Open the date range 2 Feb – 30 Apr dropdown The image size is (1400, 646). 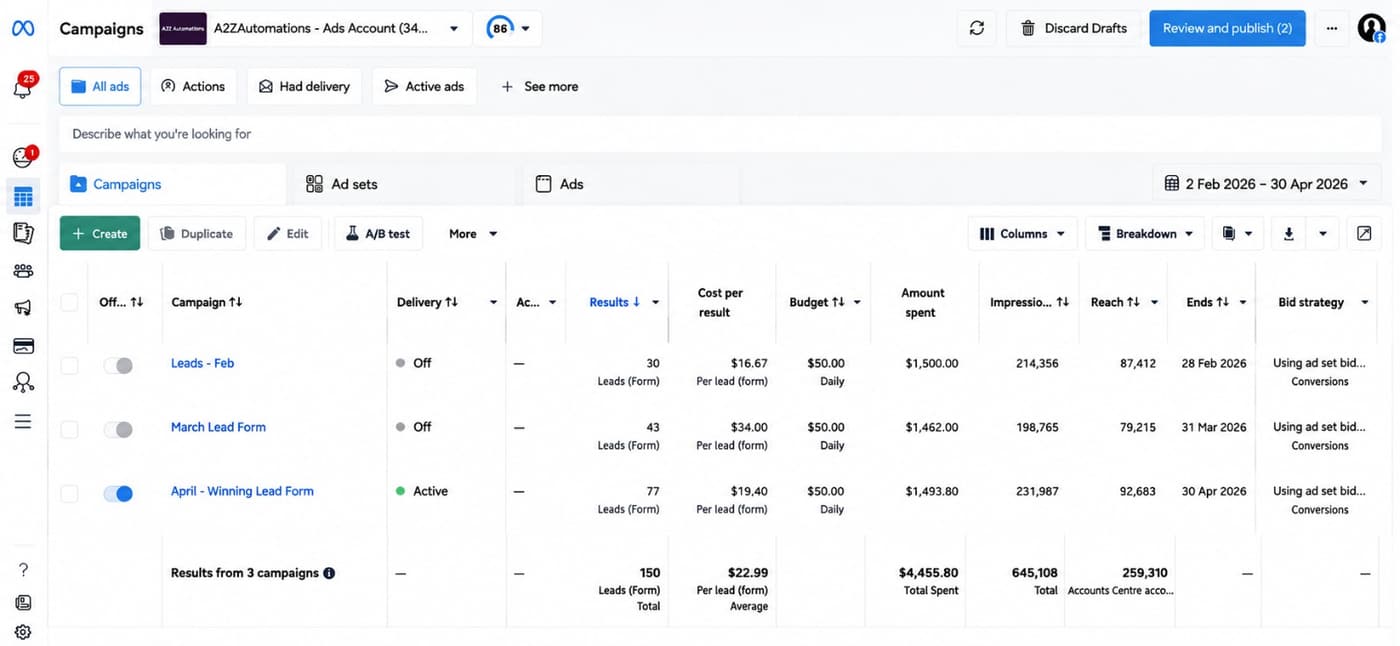[x=1267, y=184]
